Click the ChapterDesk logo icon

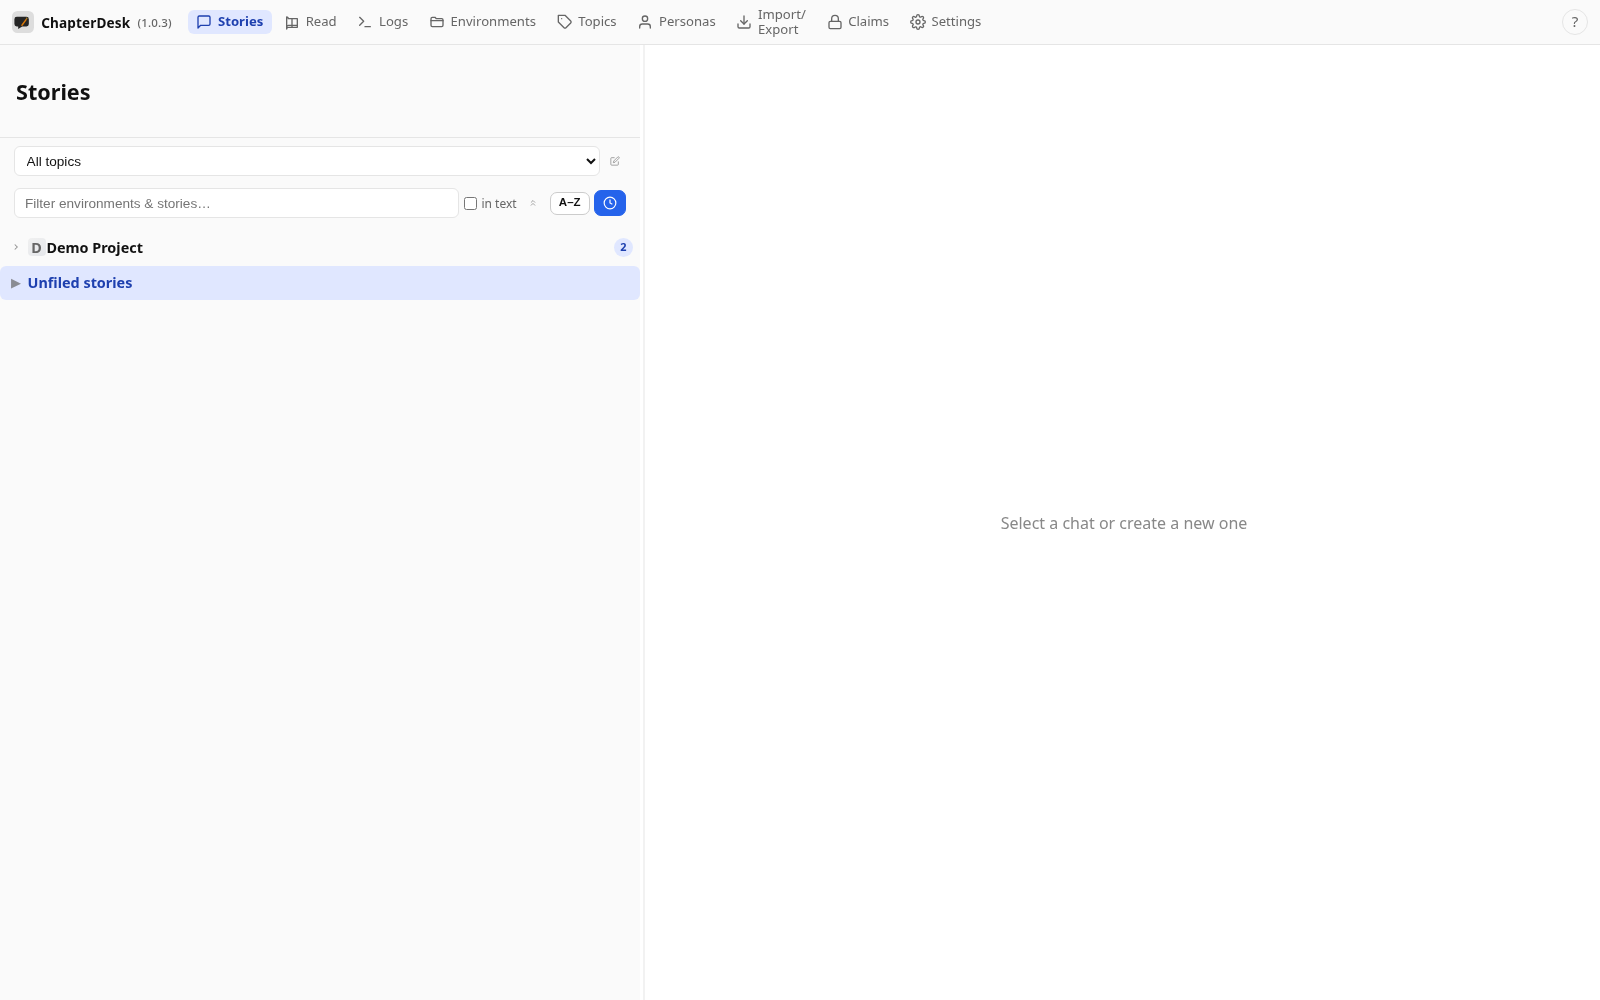click(x=22, y=22)
